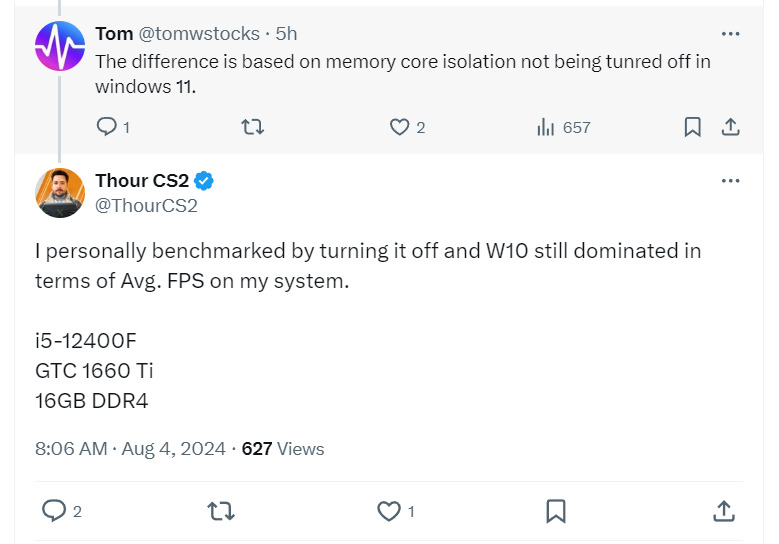
Task: Click Thour CS2 display name
Action: tap(141, 181)
